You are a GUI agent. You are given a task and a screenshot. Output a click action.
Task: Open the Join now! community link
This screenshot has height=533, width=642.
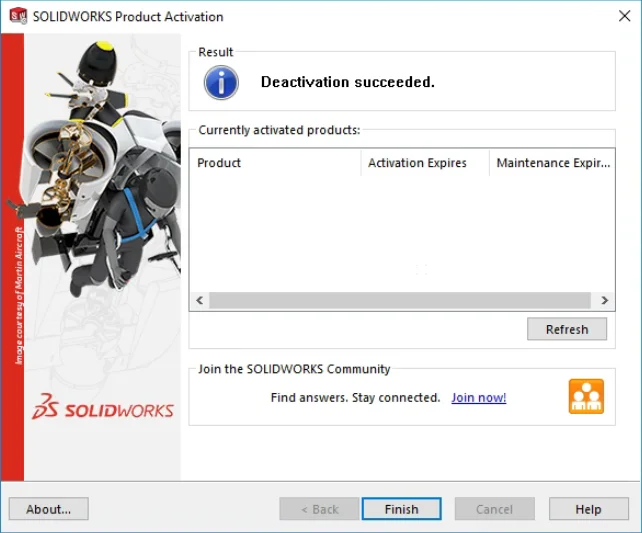[x=478, y=397]
